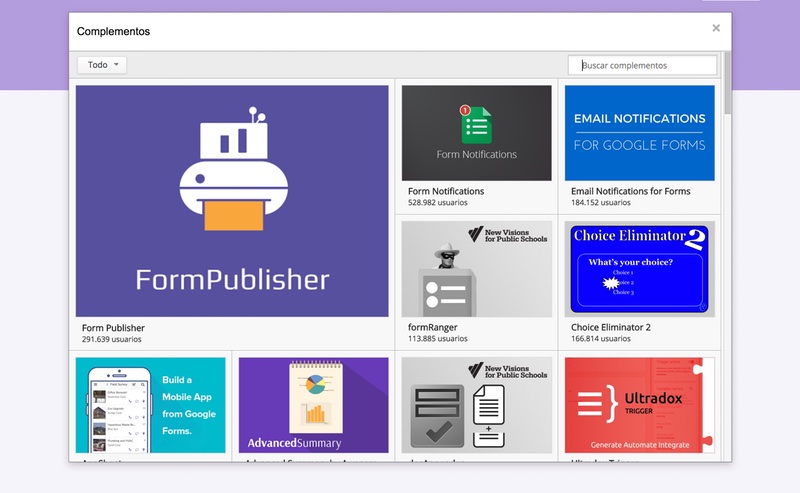Close the Complementos dialog
The image size is (800, 493).
point(716,28)
